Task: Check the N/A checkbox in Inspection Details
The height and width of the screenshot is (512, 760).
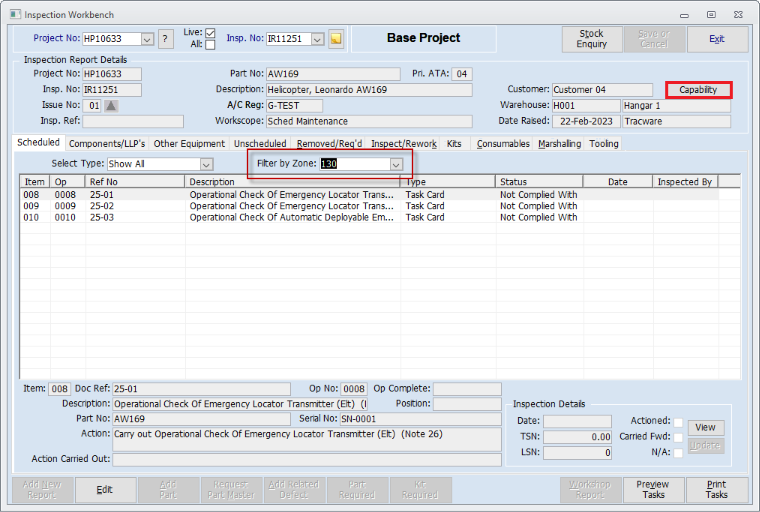Action: pyautogui.click(x=679, y=453)
